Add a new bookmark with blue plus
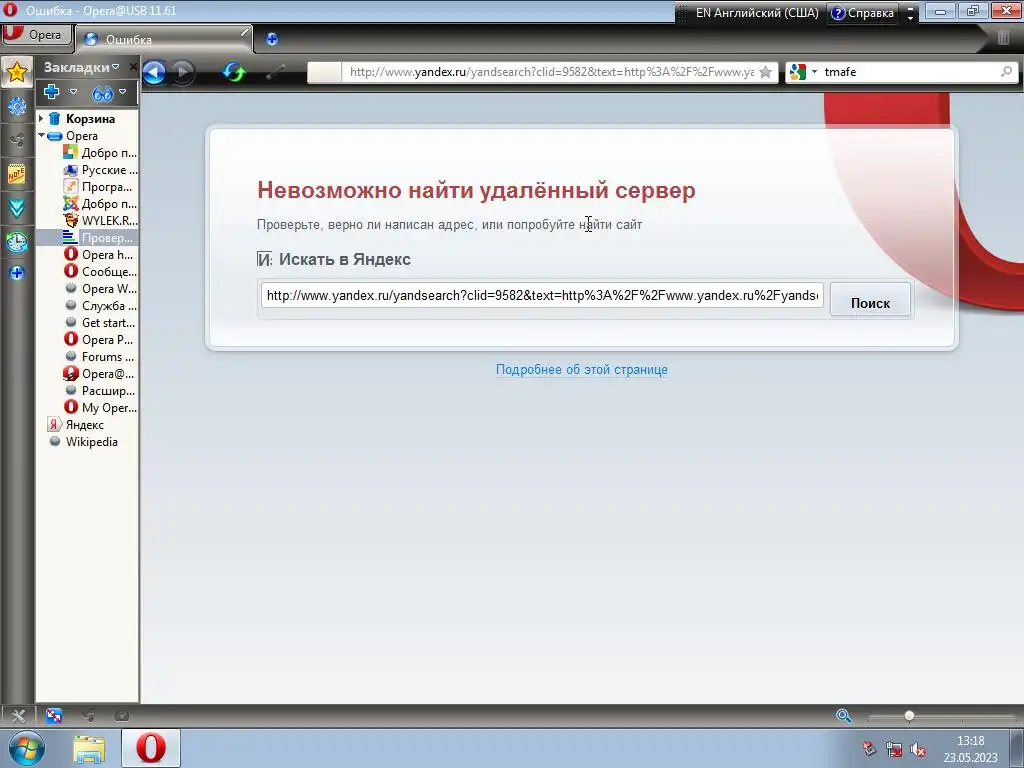The image size is (1024, 768). 52,92
